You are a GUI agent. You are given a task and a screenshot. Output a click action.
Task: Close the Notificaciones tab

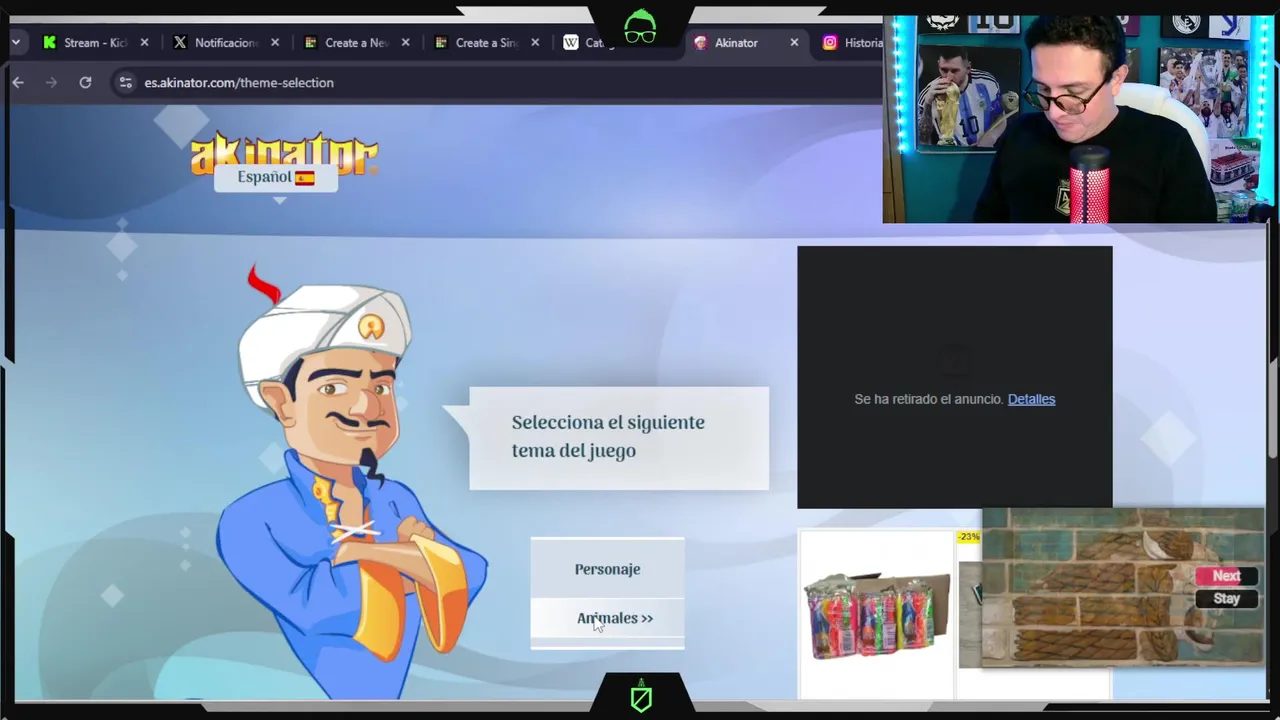pyautogui.click(x=275, y=42)
